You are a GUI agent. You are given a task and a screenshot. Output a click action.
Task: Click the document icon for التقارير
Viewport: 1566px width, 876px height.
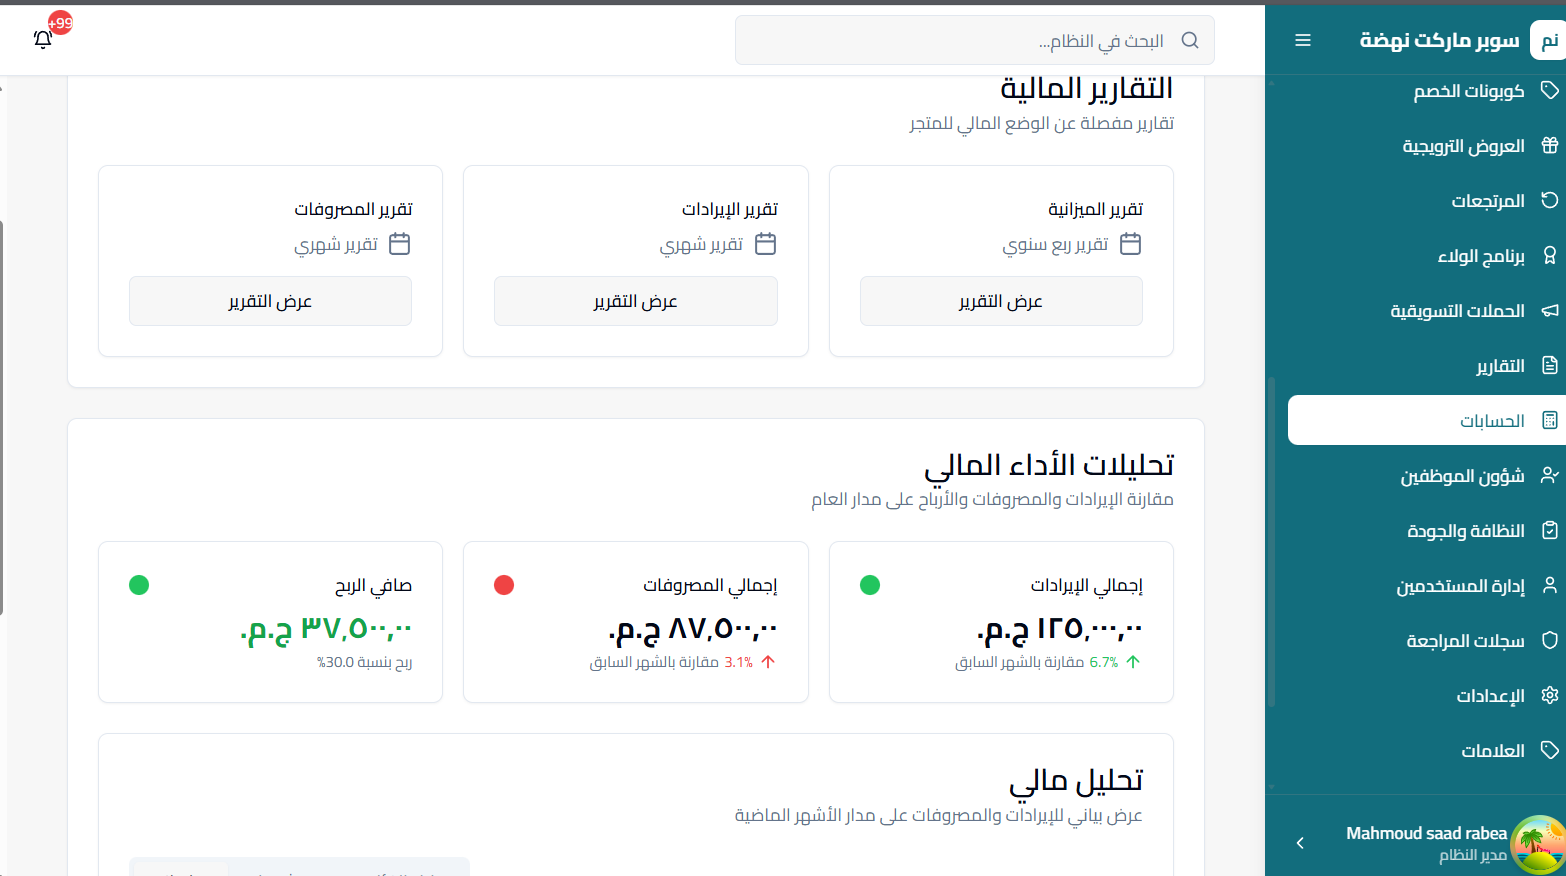pos(1549,365)
